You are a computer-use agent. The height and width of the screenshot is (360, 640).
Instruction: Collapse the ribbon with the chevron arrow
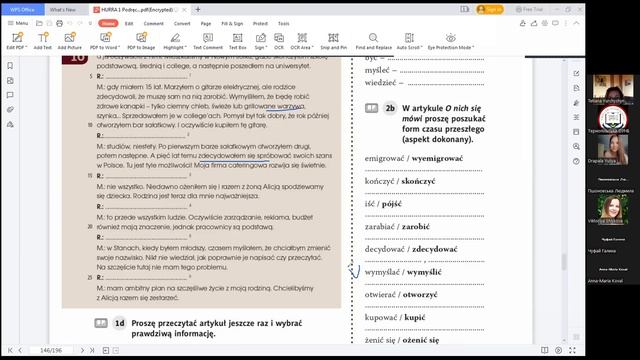(x=576, y=23)
